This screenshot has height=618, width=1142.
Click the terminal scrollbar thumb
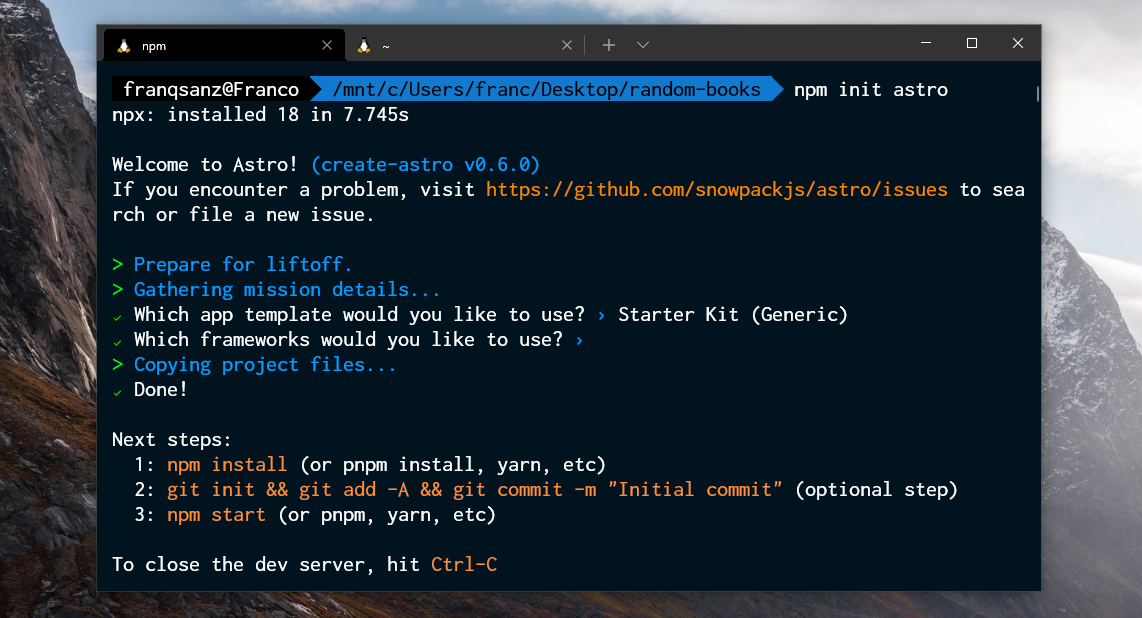point(1037,93)
